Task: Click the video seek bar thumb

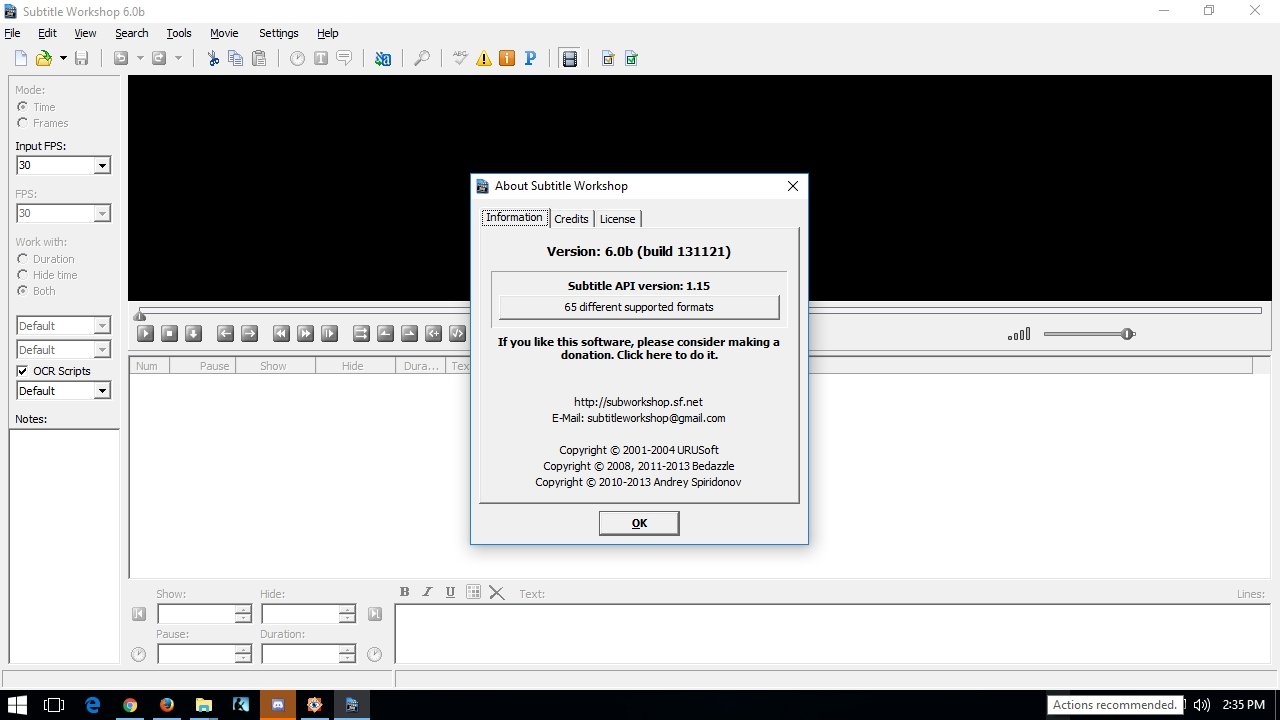Action: [x=140, y=316]
